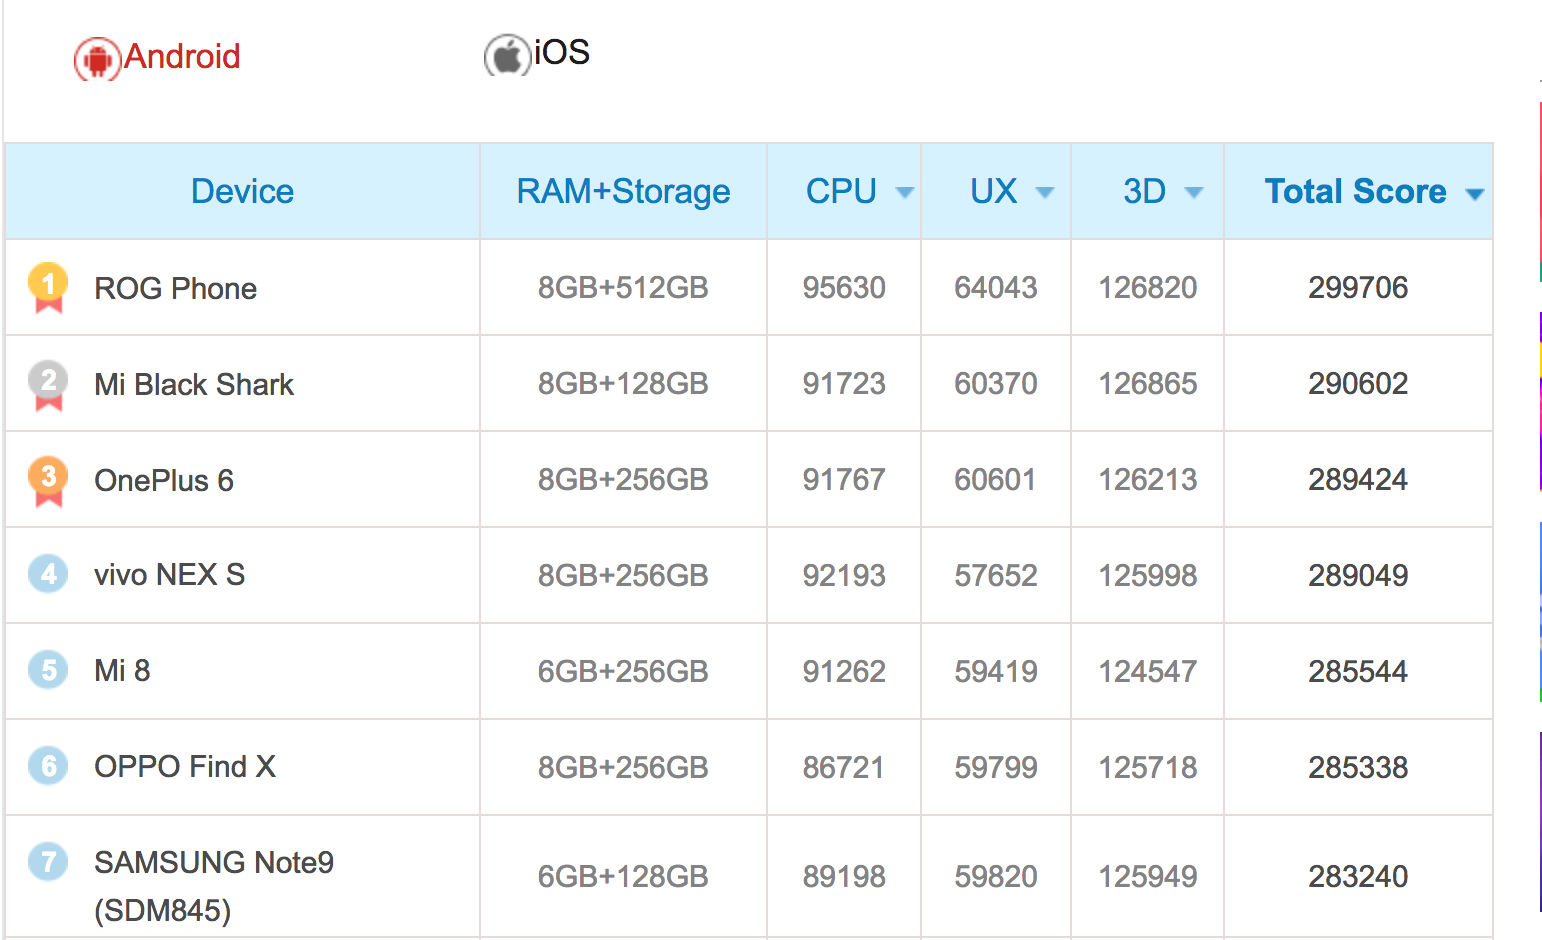Click 3D score 126213

pos(1148,480)
